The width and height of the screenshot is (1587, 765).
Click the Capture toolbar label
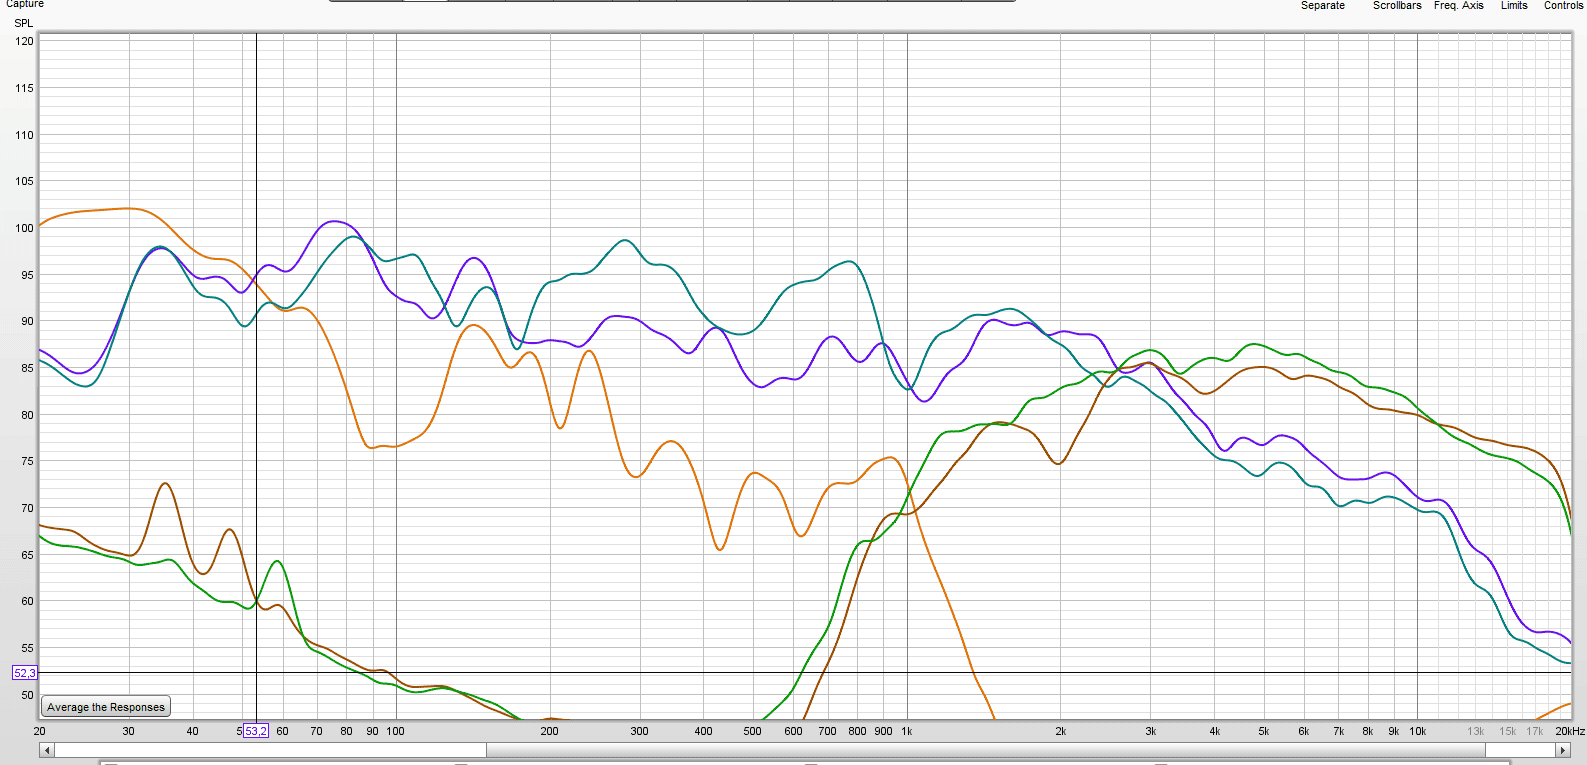tap(25, 4)
